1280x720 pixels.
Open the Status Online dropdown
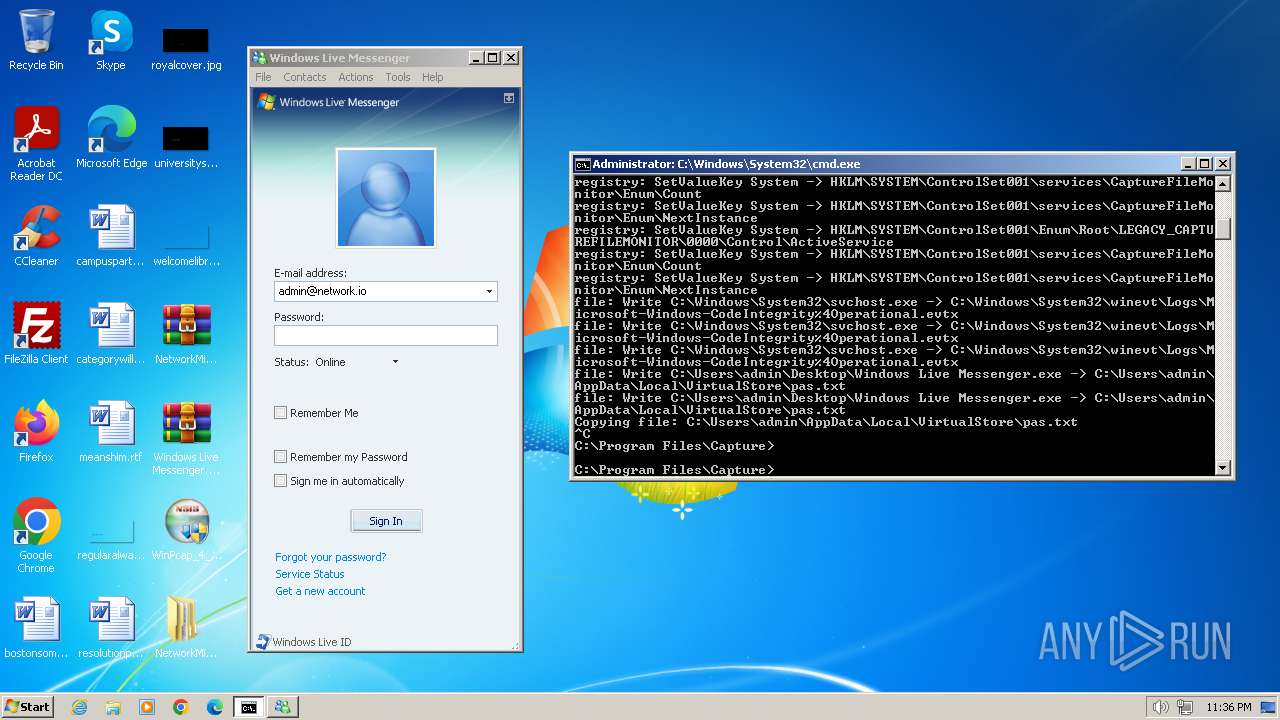(395, 362)
